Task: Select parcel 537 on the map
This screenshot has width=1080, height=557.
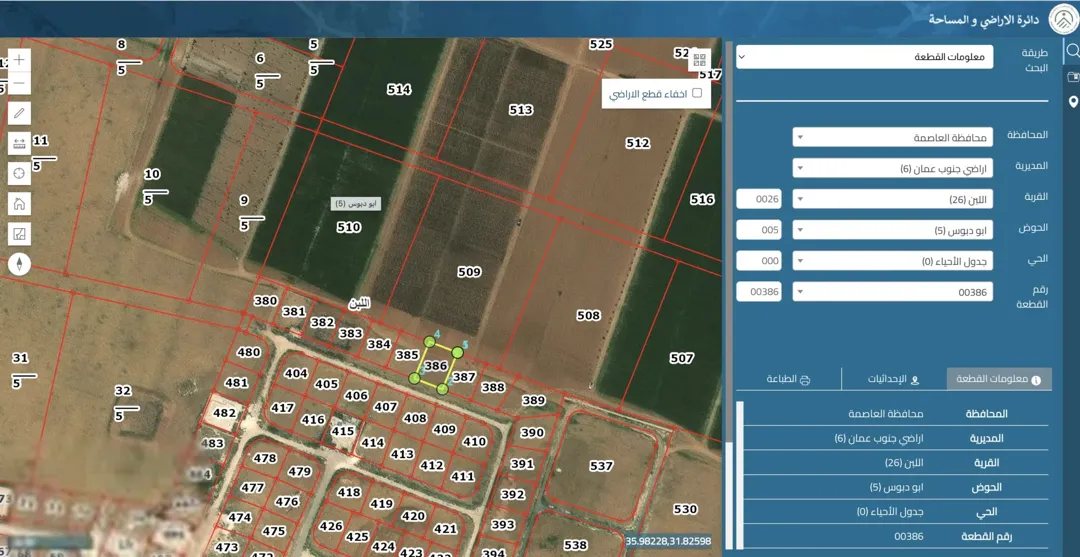Action: [x=601, y=466]
